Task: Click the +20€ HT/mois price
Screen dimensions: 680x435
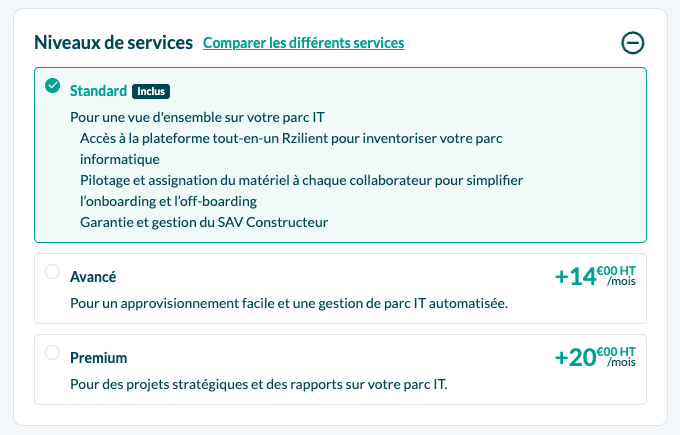Action: pyautogui.click(x=595, y=357)
